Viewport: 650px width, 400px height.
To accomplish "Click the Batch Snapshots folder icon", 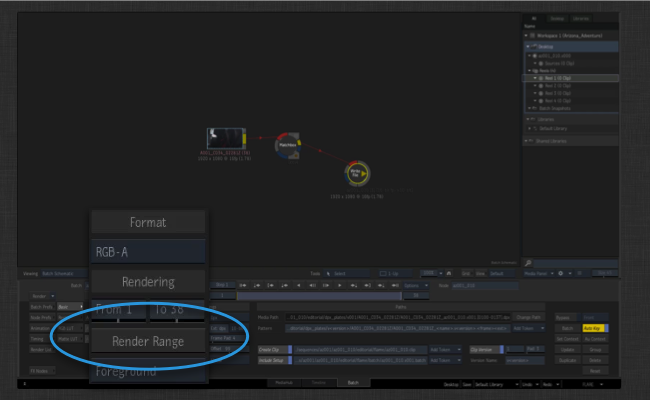I will 535,108.
